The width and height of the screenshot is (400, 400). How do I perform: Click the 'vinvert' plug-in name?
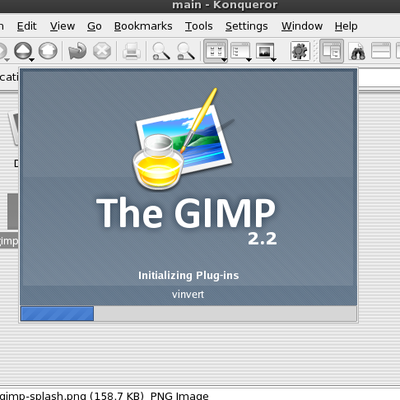pyautogui.click(x=188, y=294)
